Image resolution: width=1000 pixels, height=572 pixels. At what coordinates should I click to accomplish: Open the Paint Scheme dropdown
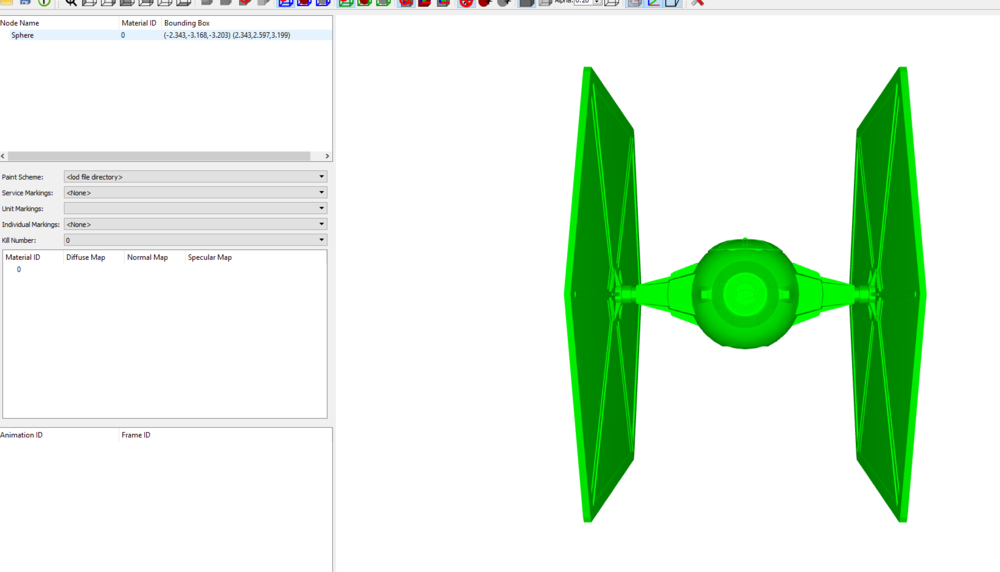point(195,177)
